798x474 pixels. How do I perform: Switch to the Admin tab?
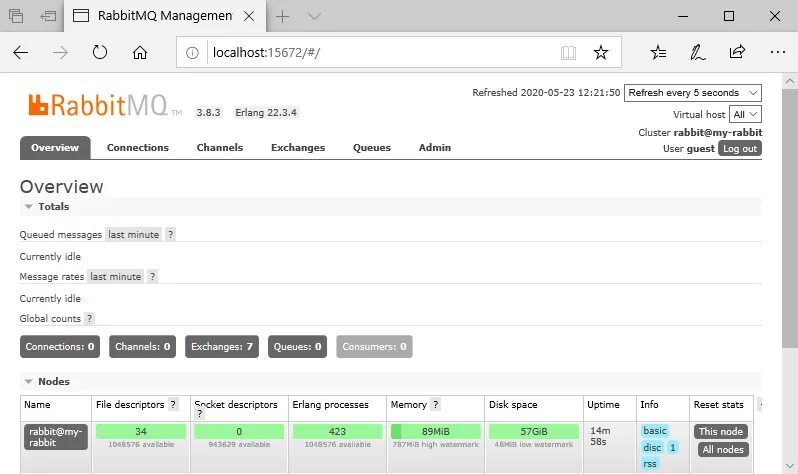click(435, 148)
